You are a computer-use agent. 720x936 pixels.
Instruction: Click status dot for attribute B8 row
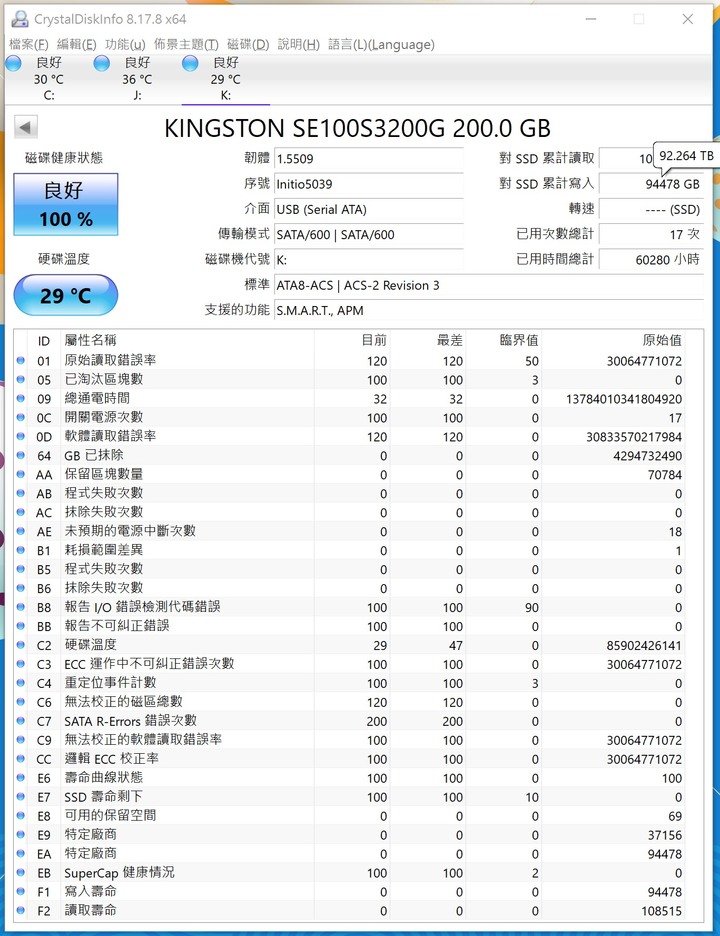pyautogui.click(x=21, y=607)
